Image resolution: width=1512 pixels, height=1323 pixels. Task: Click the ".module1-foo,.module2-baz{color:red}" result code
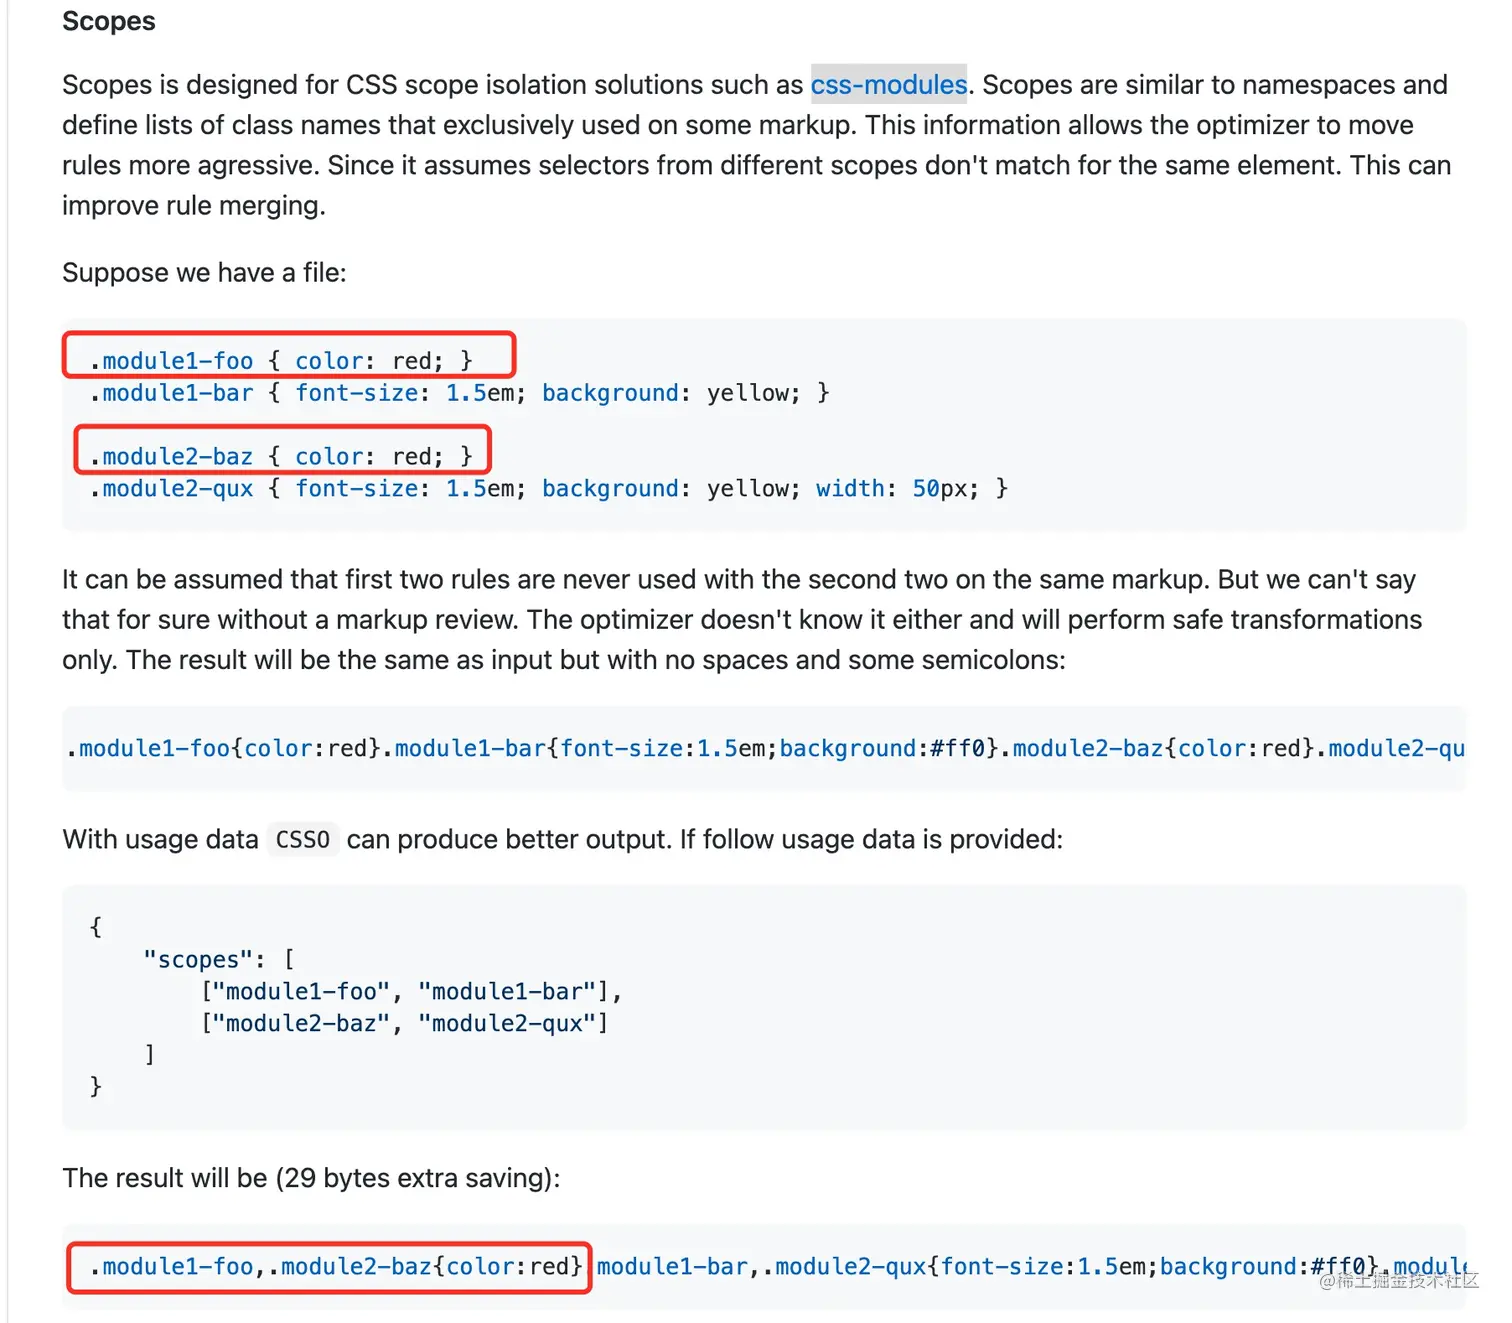click(336, 1267)
